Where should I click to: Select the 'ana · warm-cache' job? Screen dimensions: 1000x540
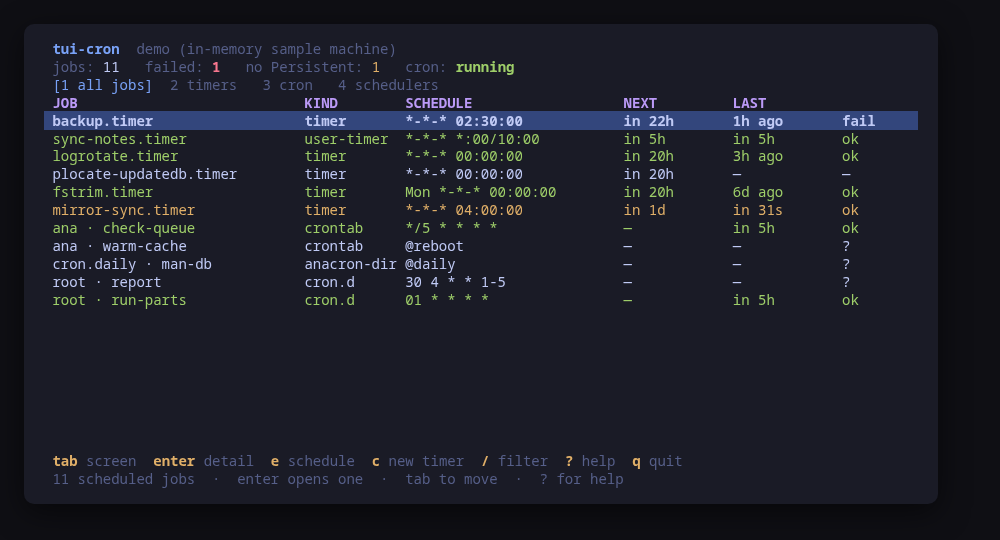coord(481,246)
